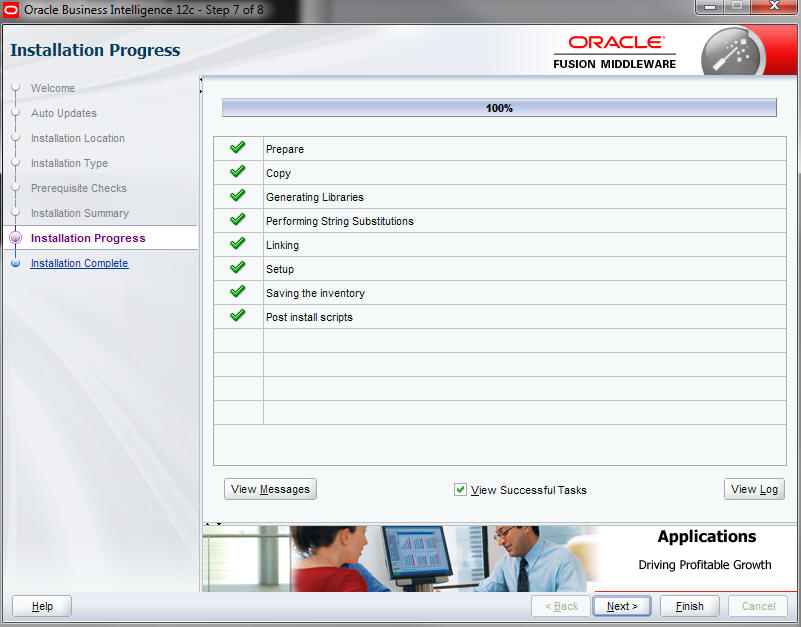Click the checkmark next to Saving the inventory
The height and width of the screenshot is (627, 801).
pyautogui.click(x=238, y=292)
